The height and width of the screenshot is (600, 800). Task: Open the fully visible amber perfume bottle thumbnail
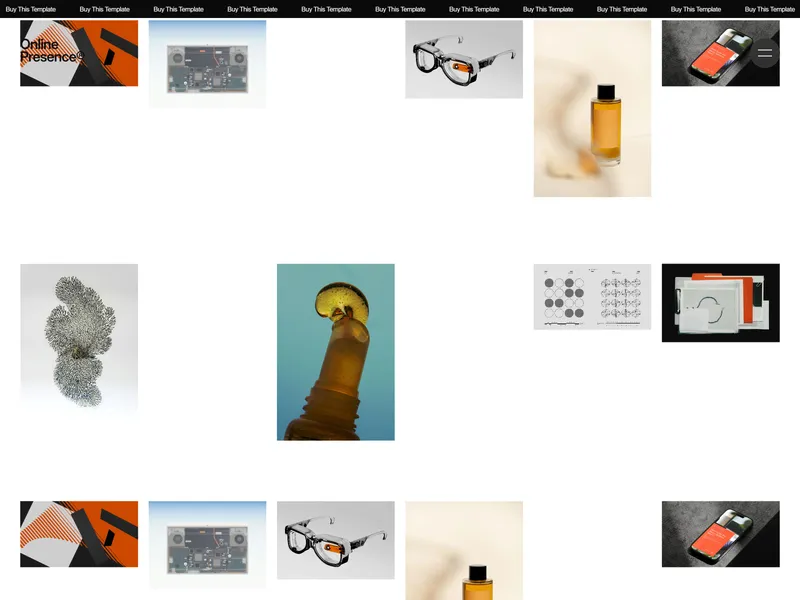(592, 109)
